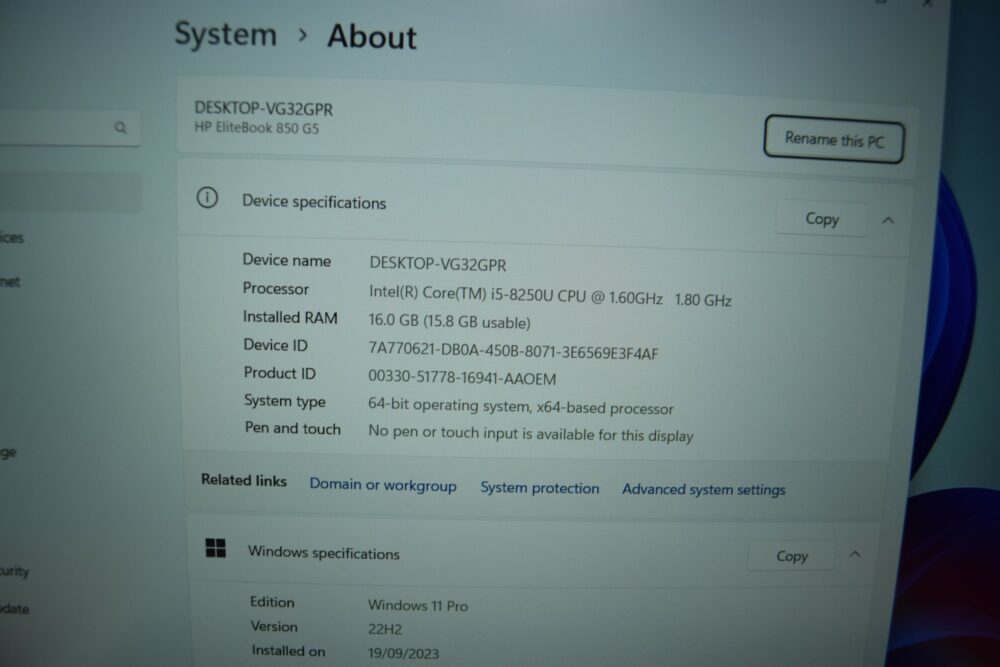This screenshot has height=667, width=1000.
Task: Select the 16.0 GB RAM value
Action: point(449,321)
